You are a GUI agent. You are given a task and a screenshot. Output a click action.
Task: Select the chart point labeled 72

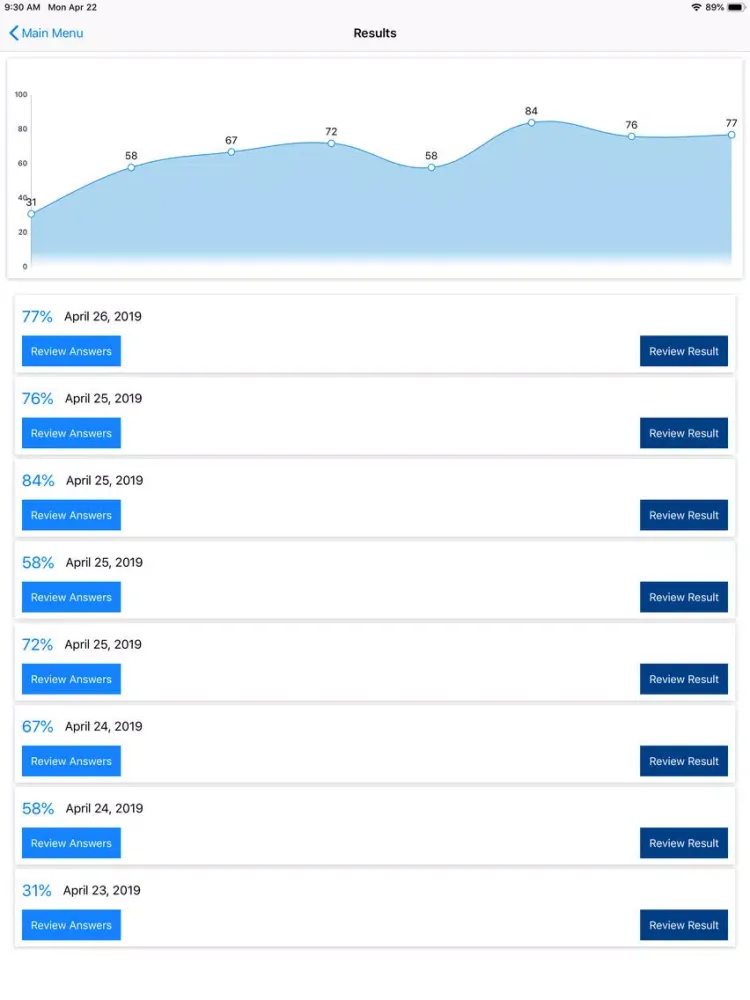pos(331,143)
